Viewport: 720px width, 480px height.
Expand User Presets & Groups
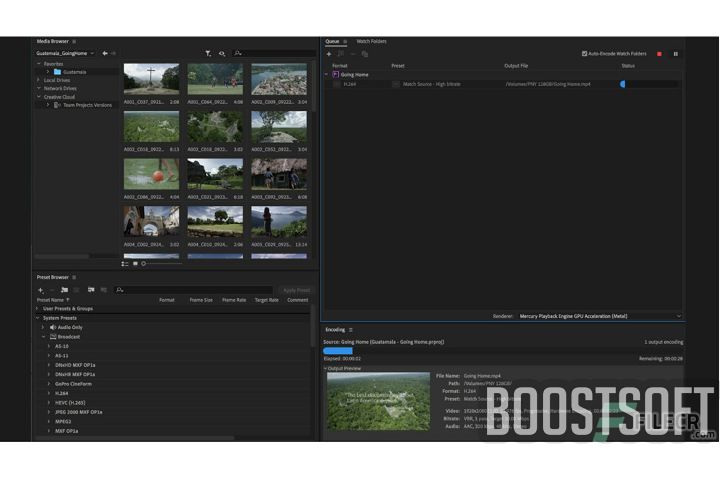click(38, 309)
